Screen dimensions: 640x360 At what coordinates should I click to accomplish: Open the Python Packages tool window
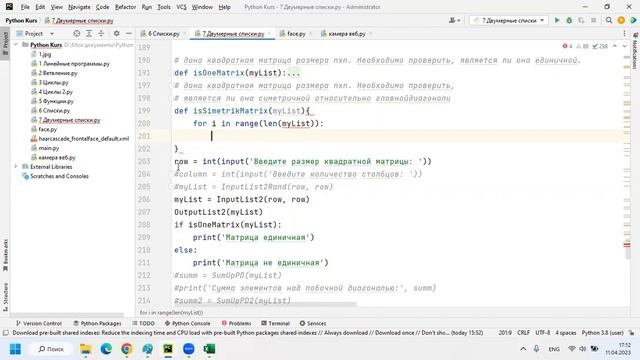(97, 323)
